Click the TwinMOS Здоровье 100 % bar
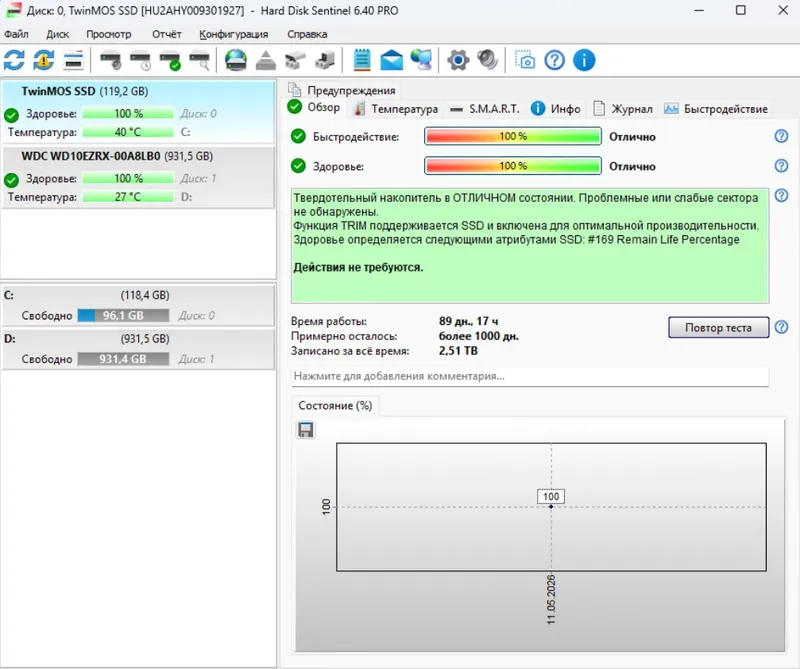Screen dimensions: 800x669 pos(128,113)
